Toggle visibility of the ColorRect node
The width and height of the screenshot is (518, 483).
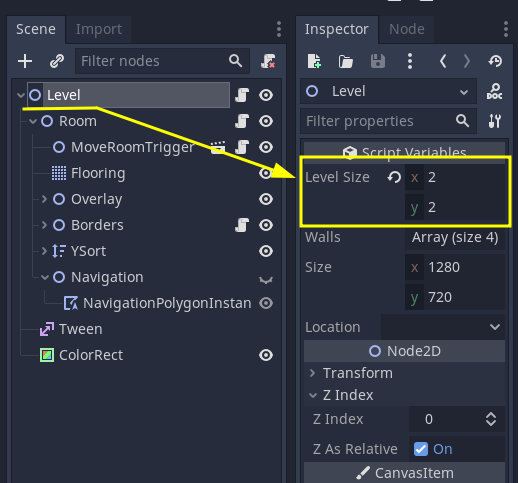pyautogui.click(x=266, y=355)
